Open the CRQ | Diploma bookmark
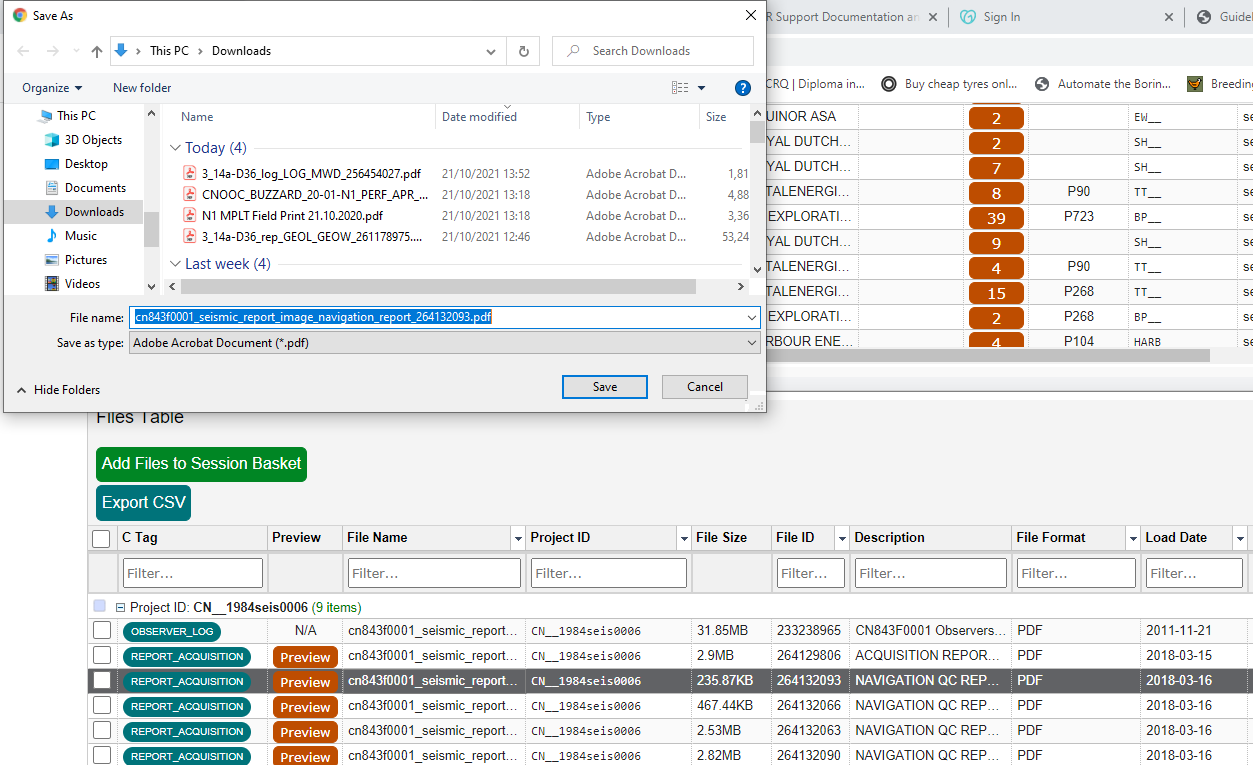The width and height of the screenshot is (1253, 765). click(815, 84)
